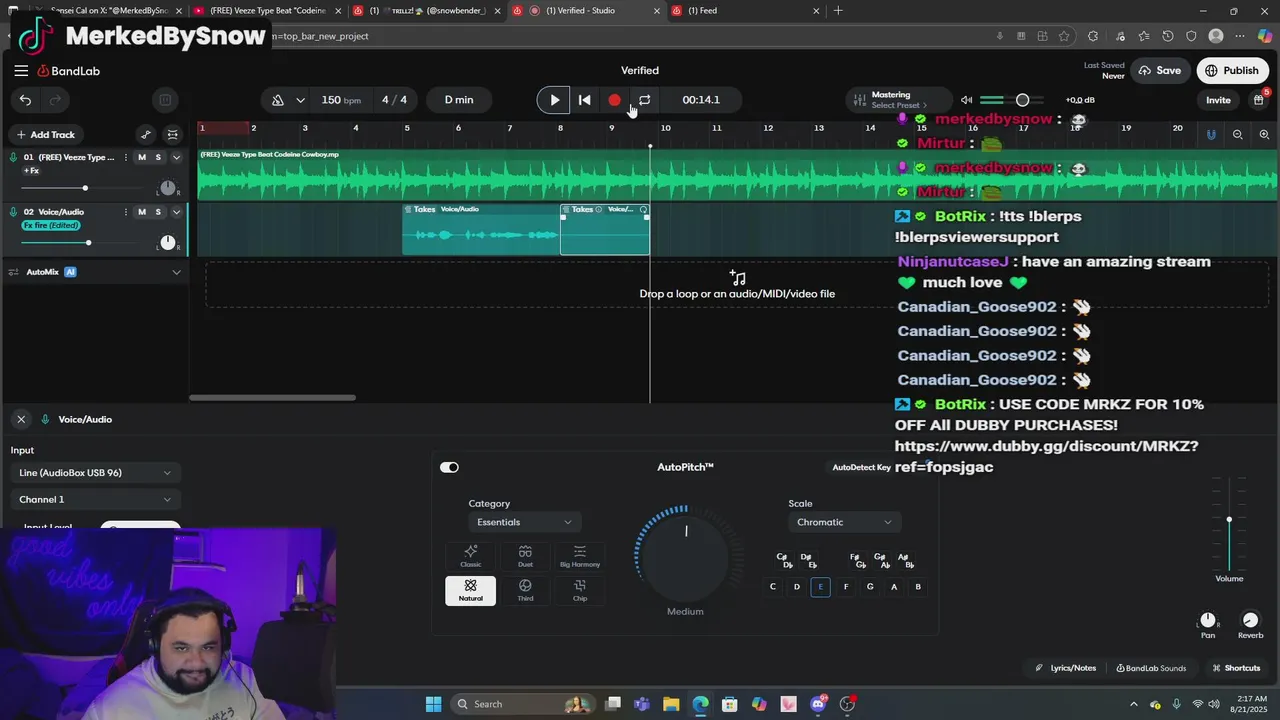Image resolution: width=1280 pixels, height=720 pixels.
Task: Click AutoDetect Key button
Action: point(861,467)
